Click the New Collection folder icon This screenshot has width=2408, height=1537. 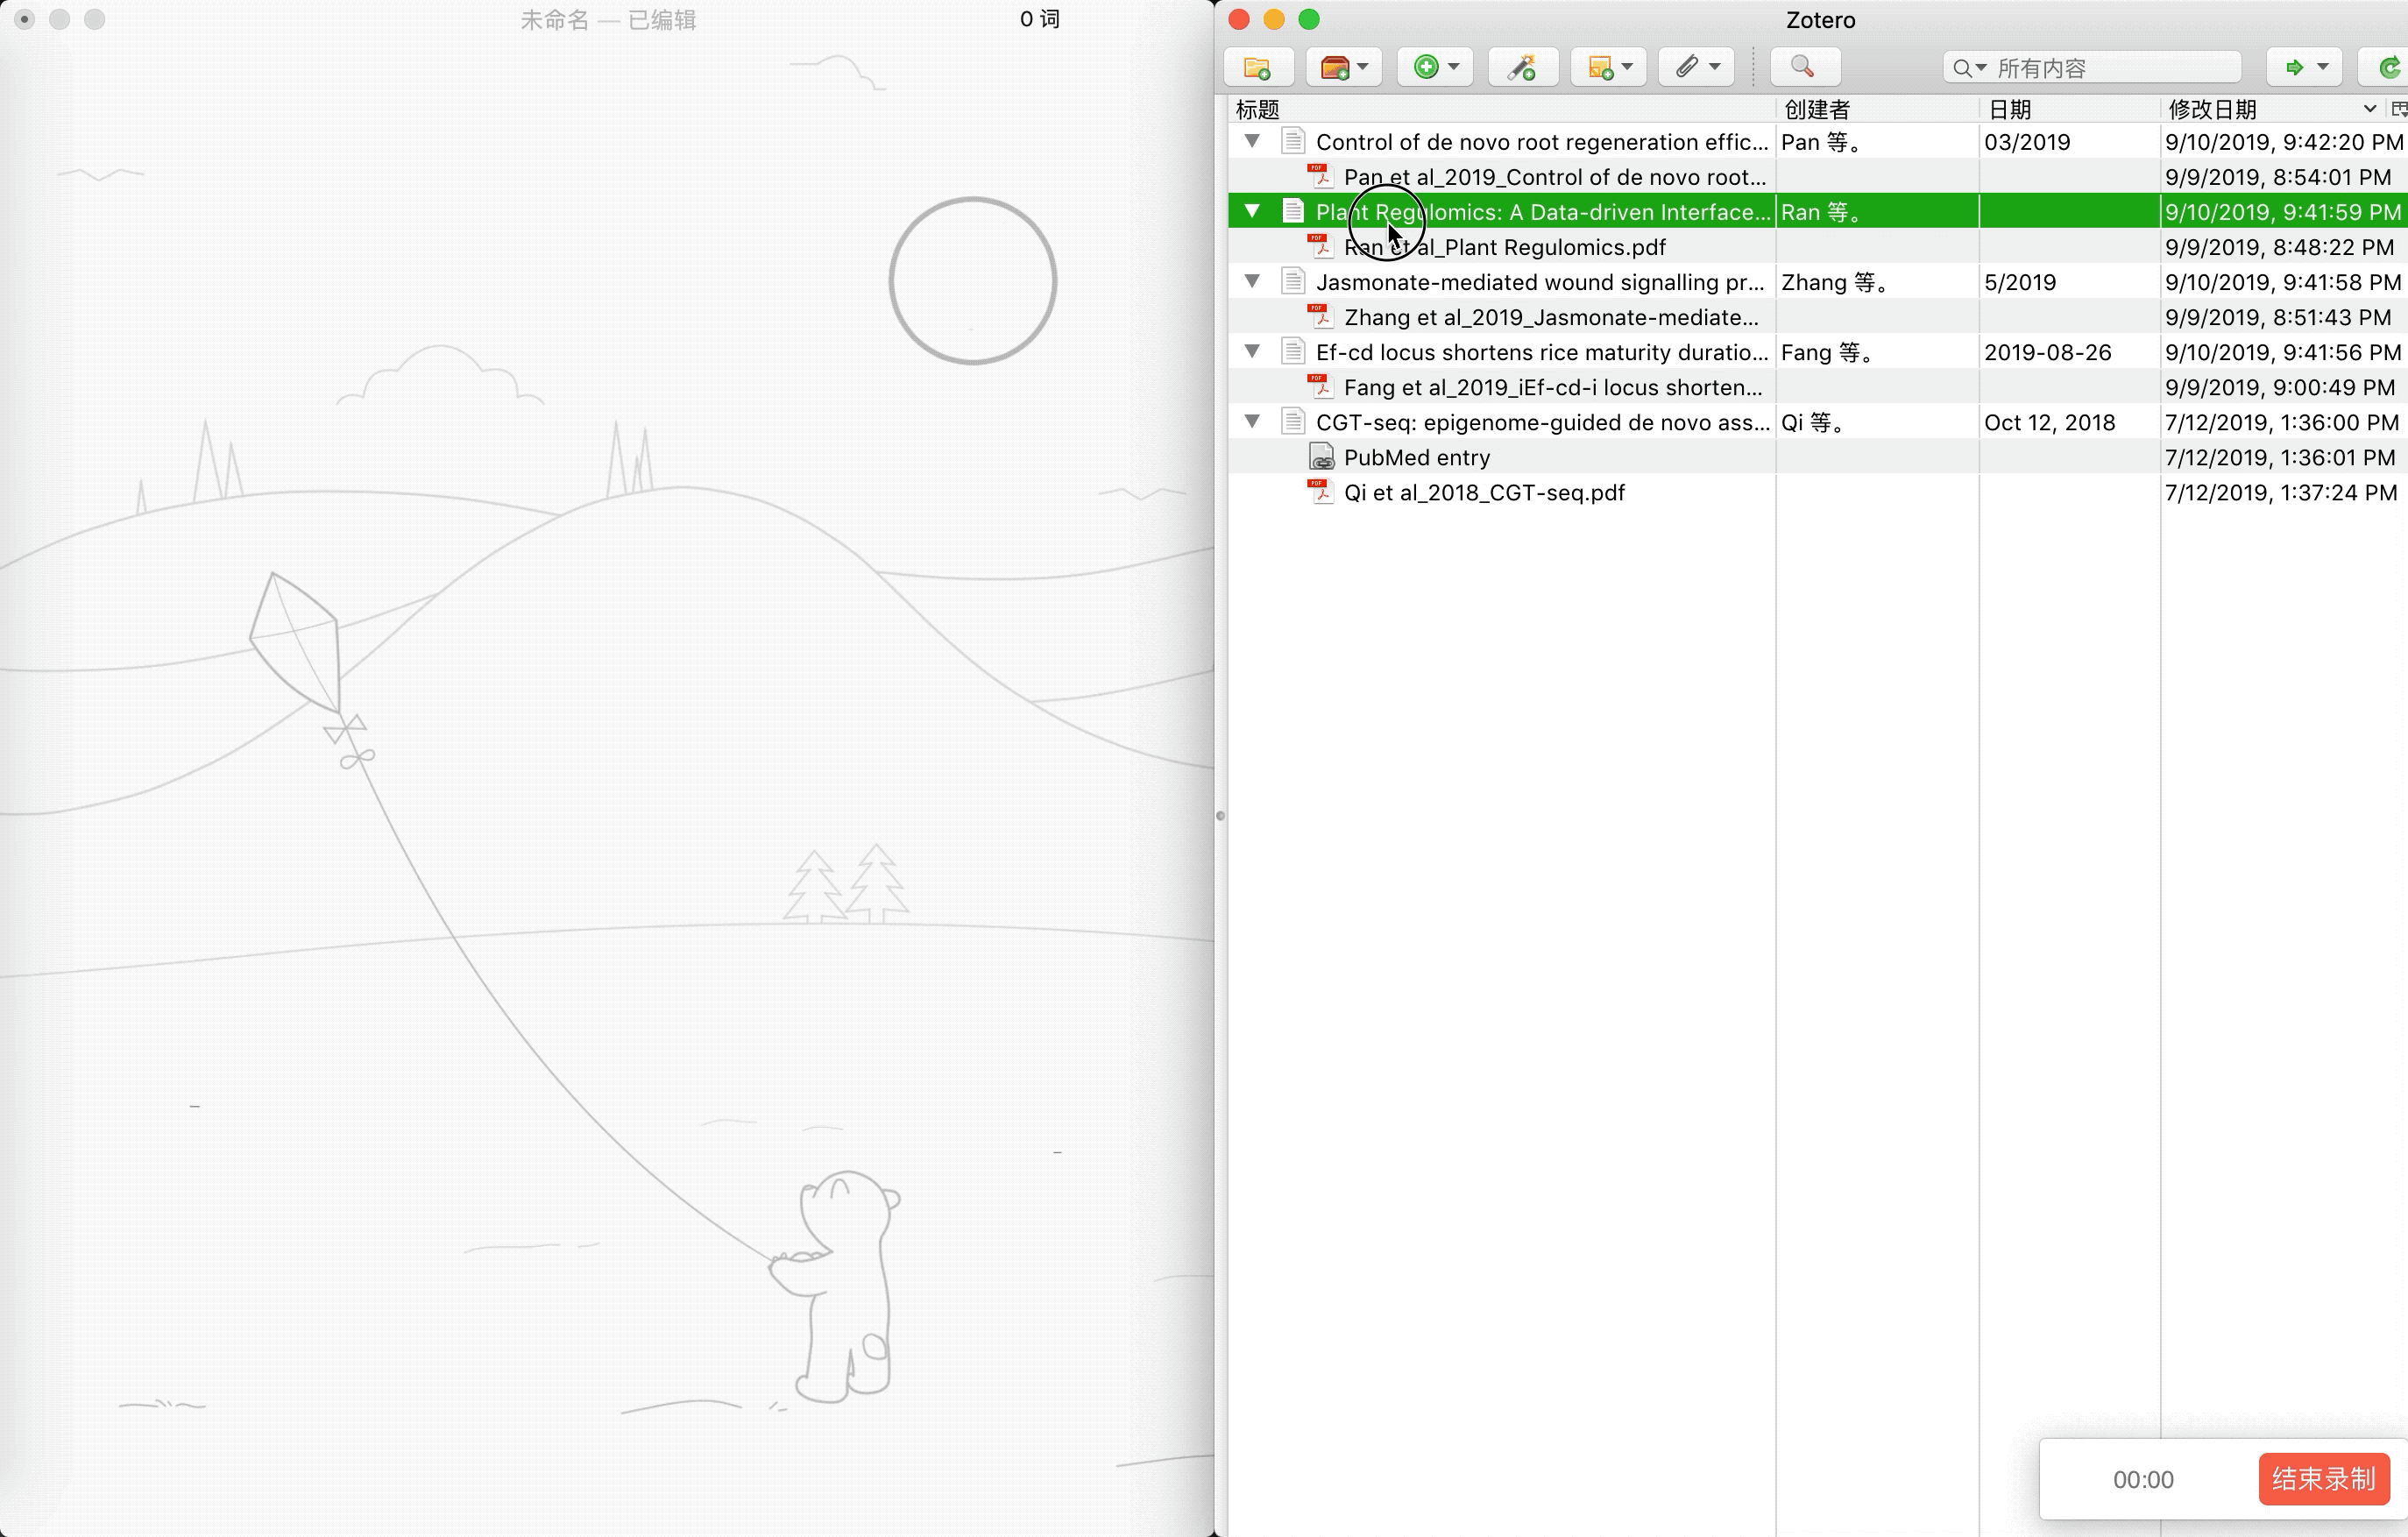[x=1257, y=67]
